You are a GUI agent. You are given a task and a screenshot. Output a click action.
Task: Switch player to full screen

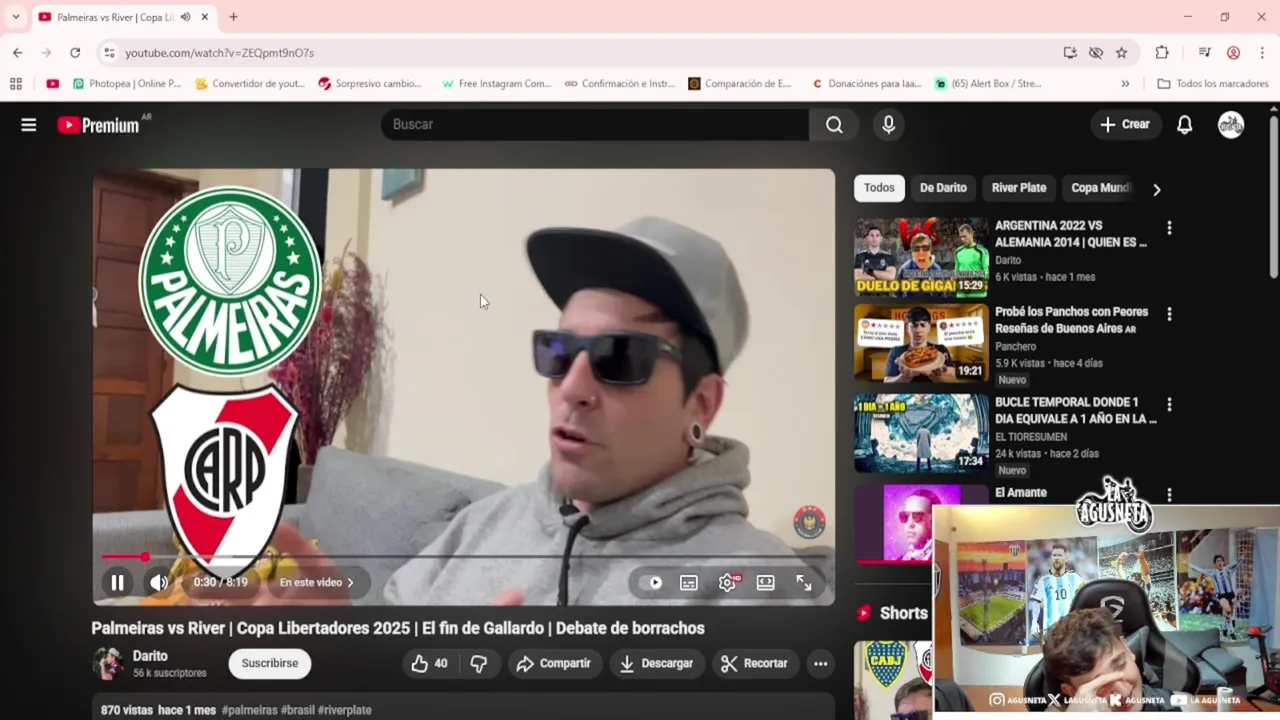803,583
